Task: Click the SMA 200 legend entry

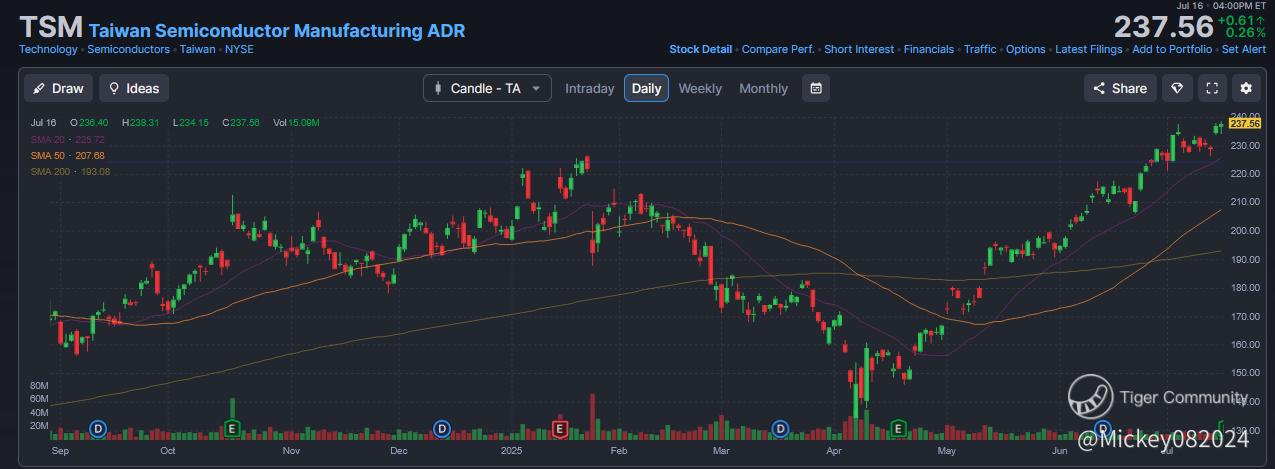Action: coord(70,171)
